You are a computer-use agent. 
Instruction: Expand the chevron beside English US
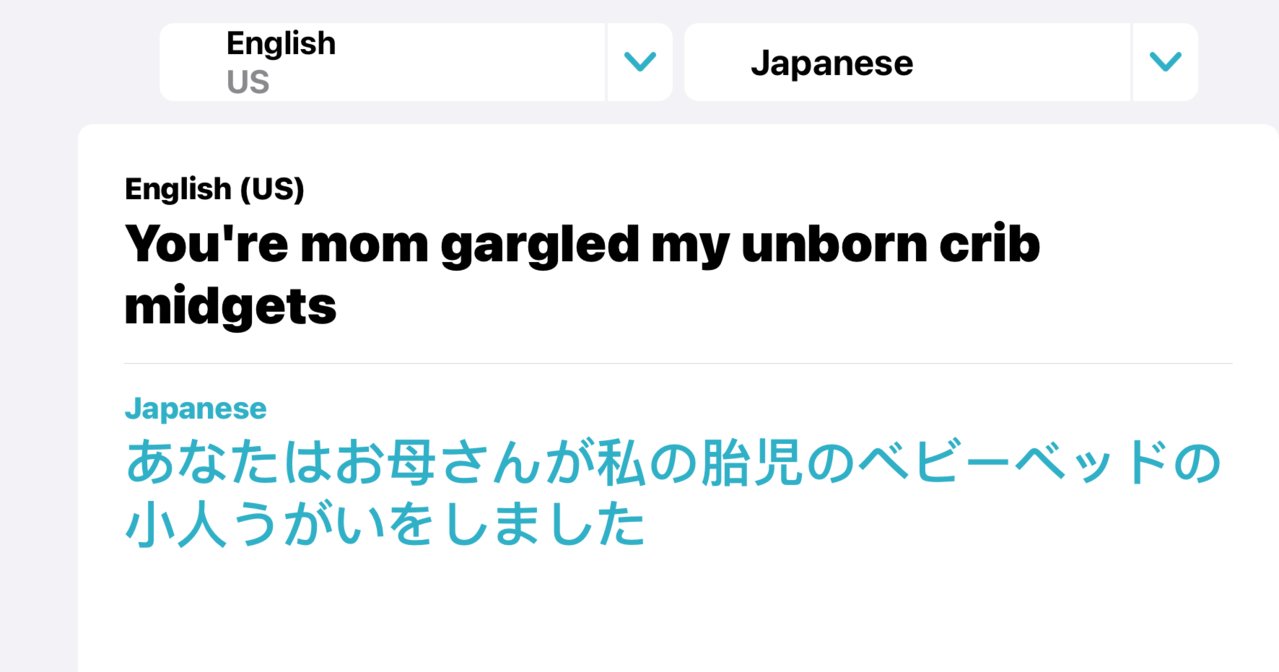[640, 62]
